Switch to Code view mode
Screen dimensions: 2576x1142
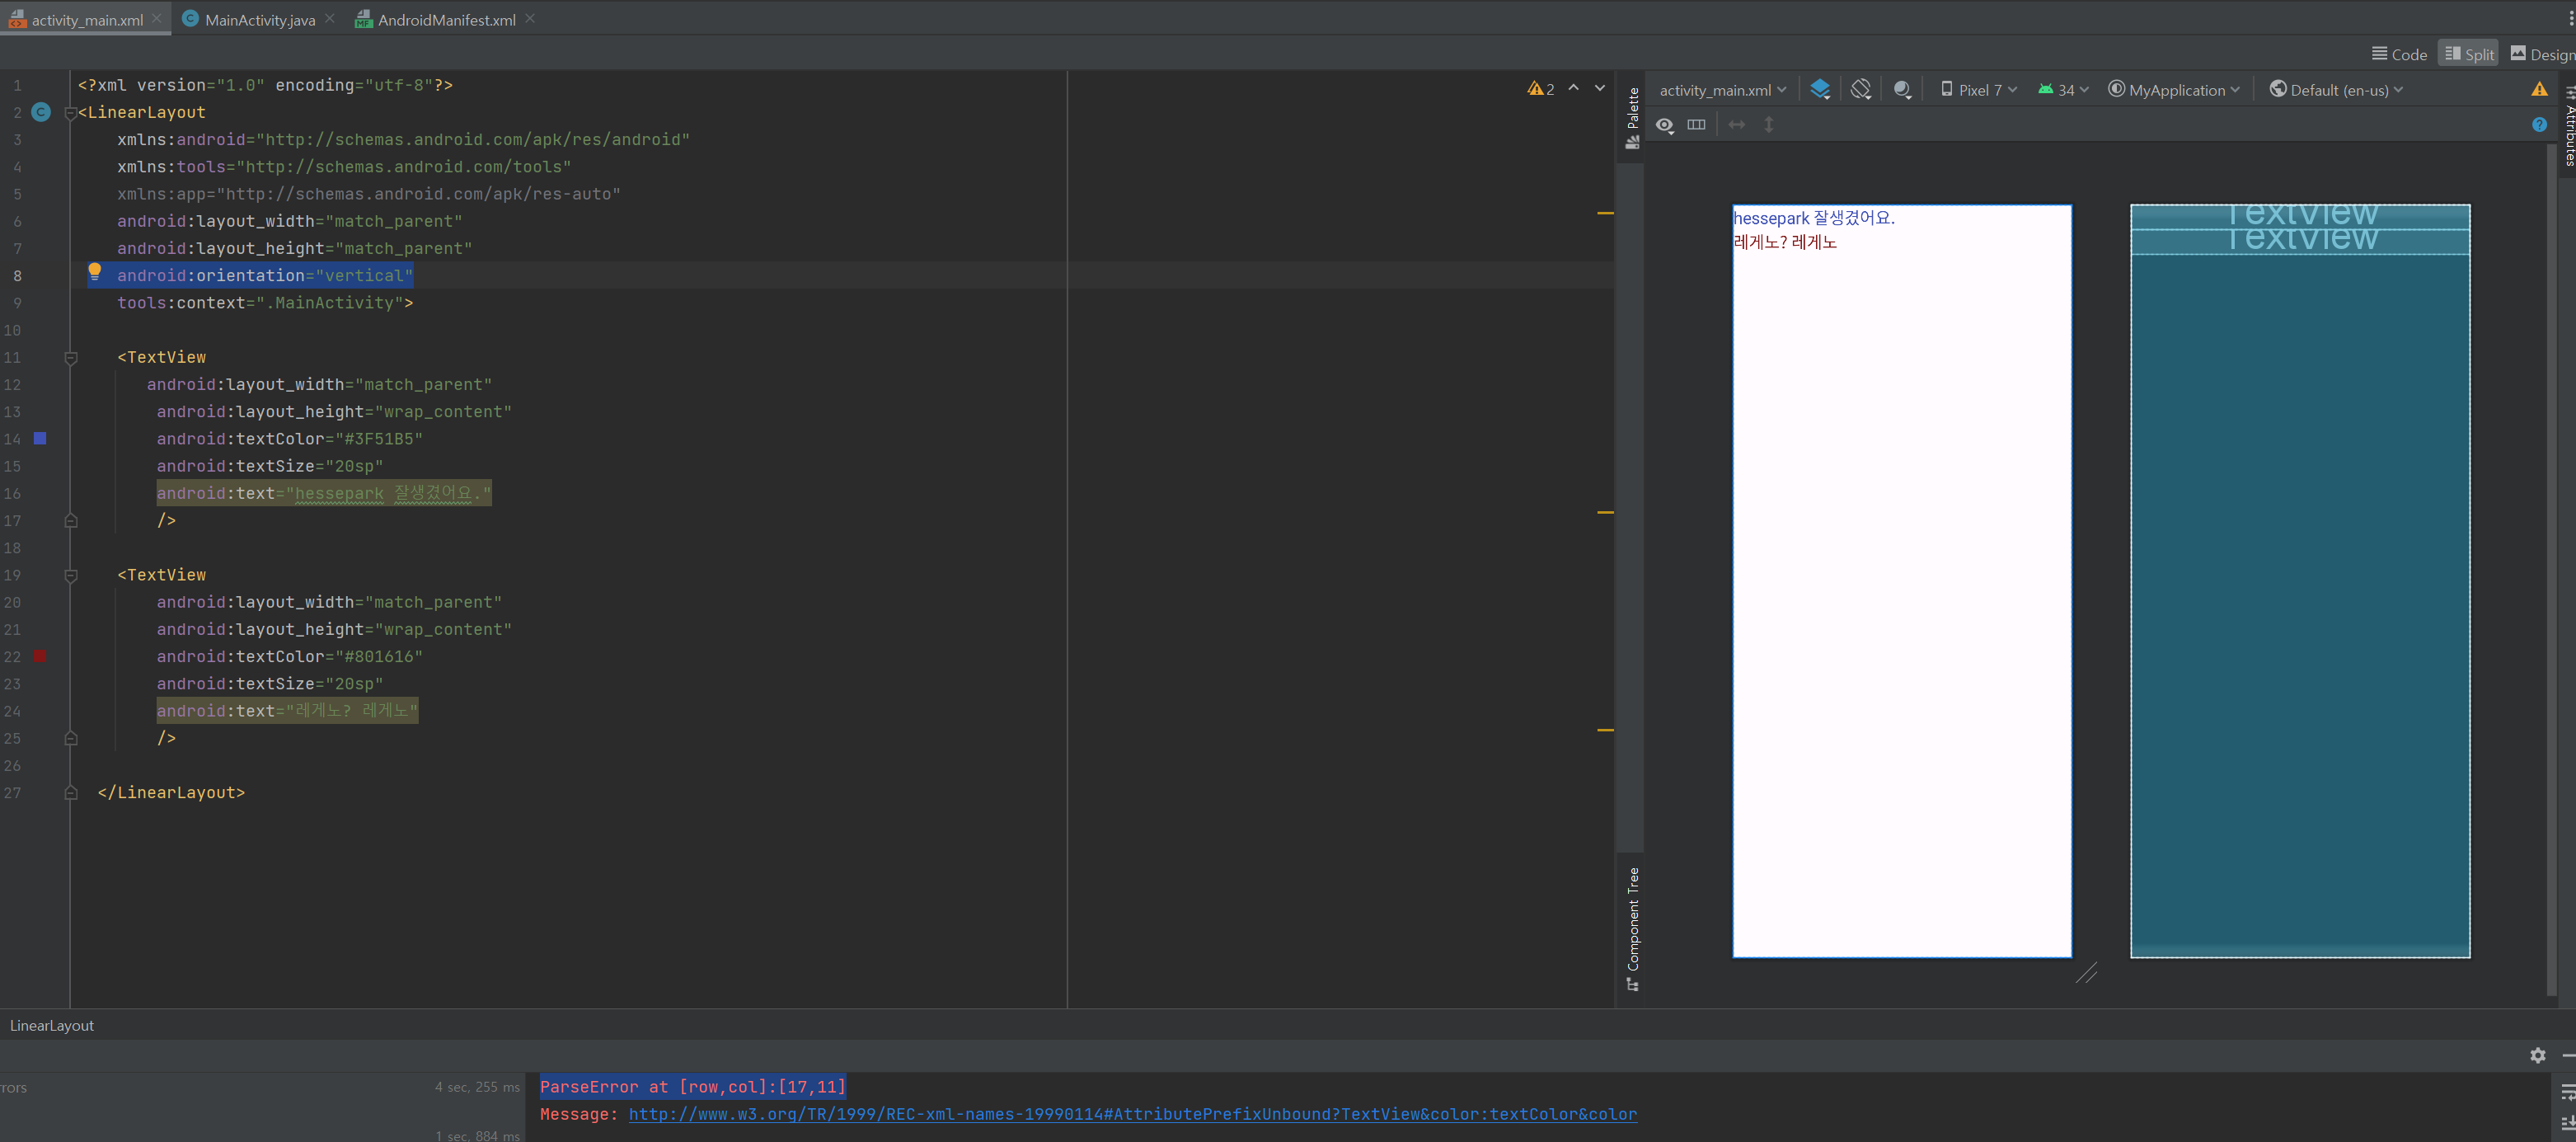[2399, 54]
